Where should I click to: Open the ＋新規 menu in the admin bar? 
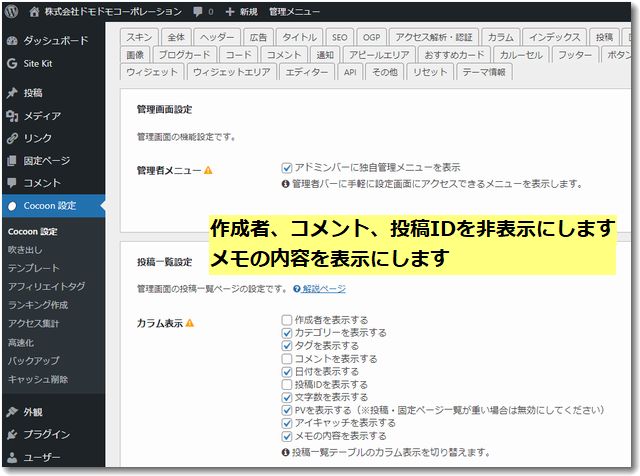(246, 12)
